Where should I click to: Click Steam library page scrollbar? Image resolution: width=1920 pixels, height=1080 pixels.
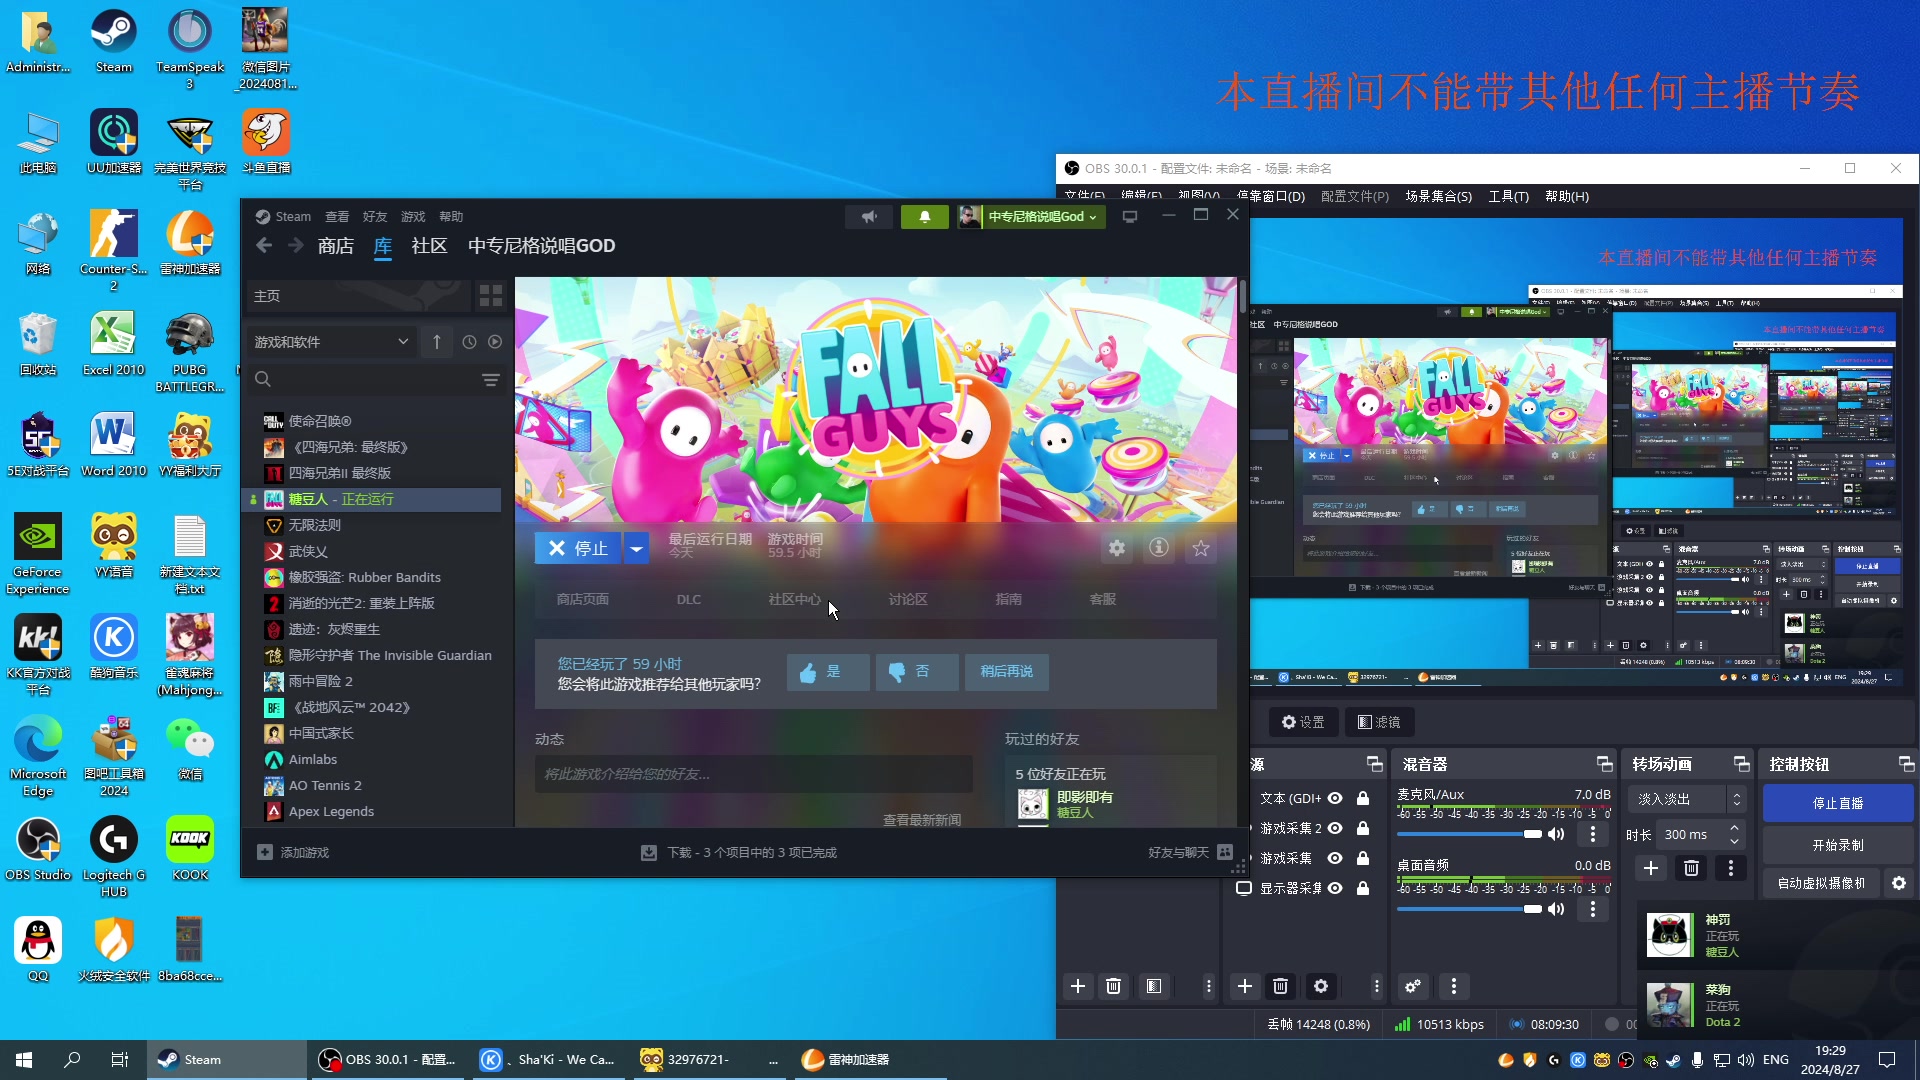(1242, 296)
